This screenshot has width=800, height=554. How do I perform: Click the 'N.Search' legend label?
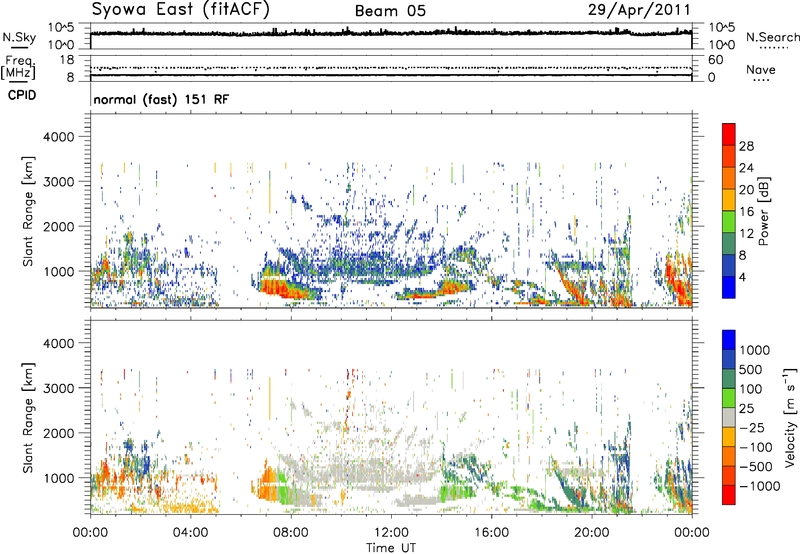[x=772, y=37]
